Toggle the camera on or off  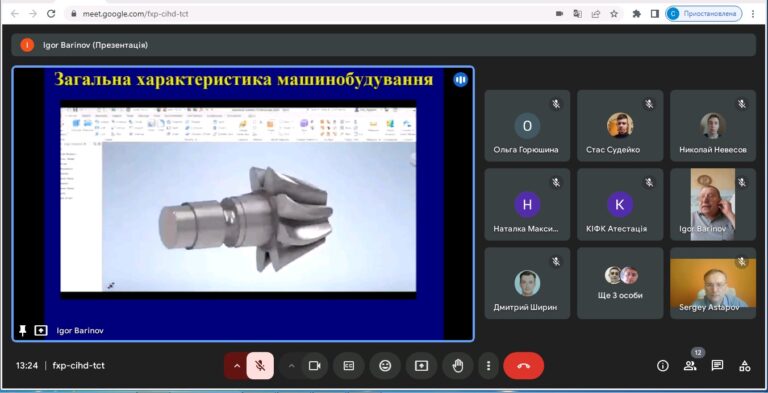314,366
